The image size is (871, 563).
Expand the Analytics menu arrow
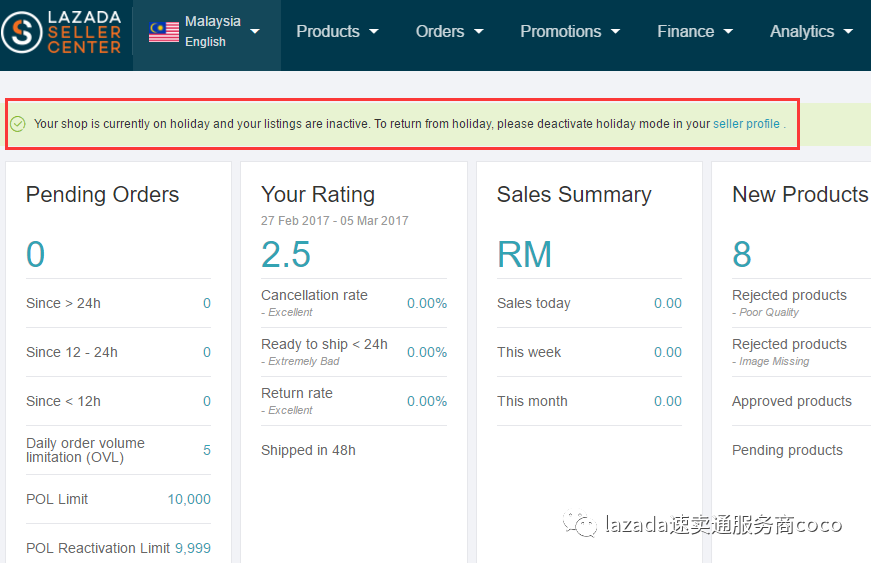coord(848,32)
